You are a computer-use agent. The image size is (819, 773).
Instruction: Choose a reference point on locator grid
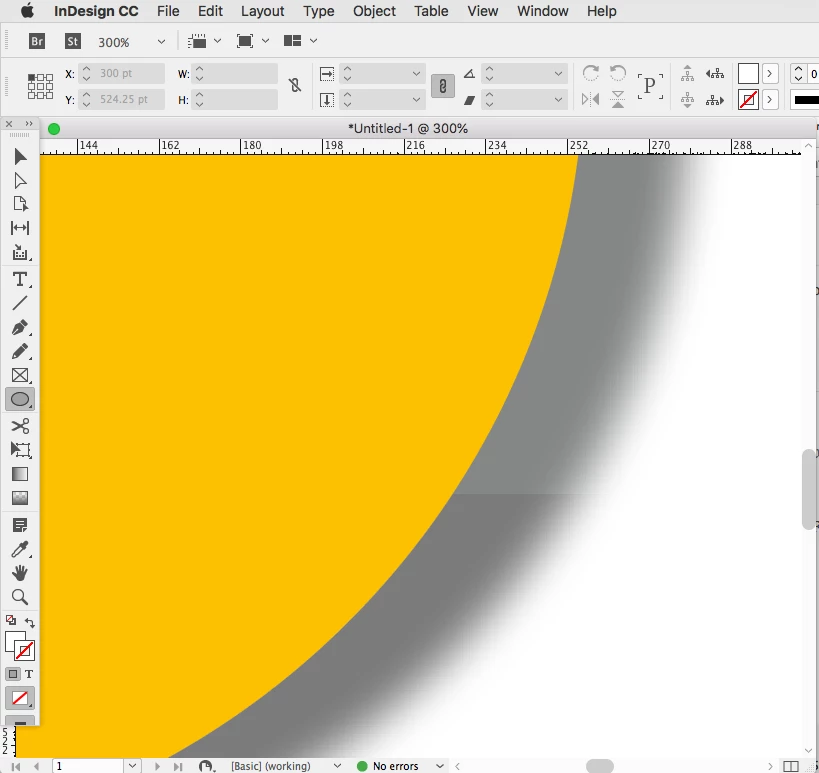[40, 86]
